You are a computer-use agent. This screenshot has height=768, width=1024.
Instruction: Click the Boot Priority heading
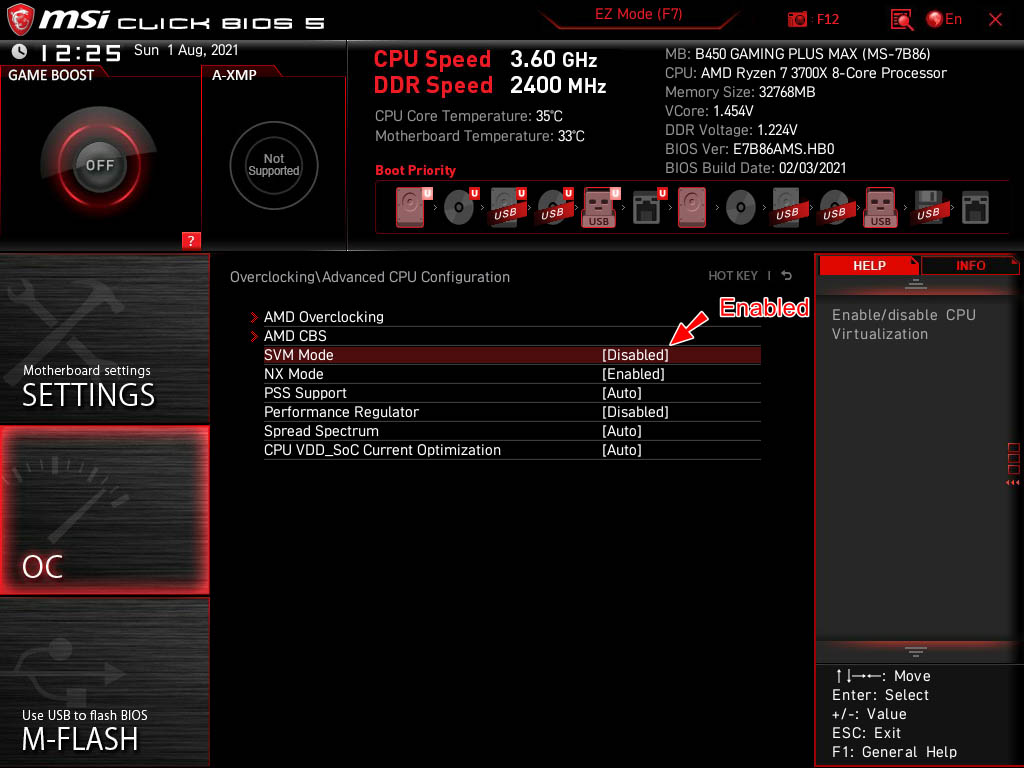415,170
